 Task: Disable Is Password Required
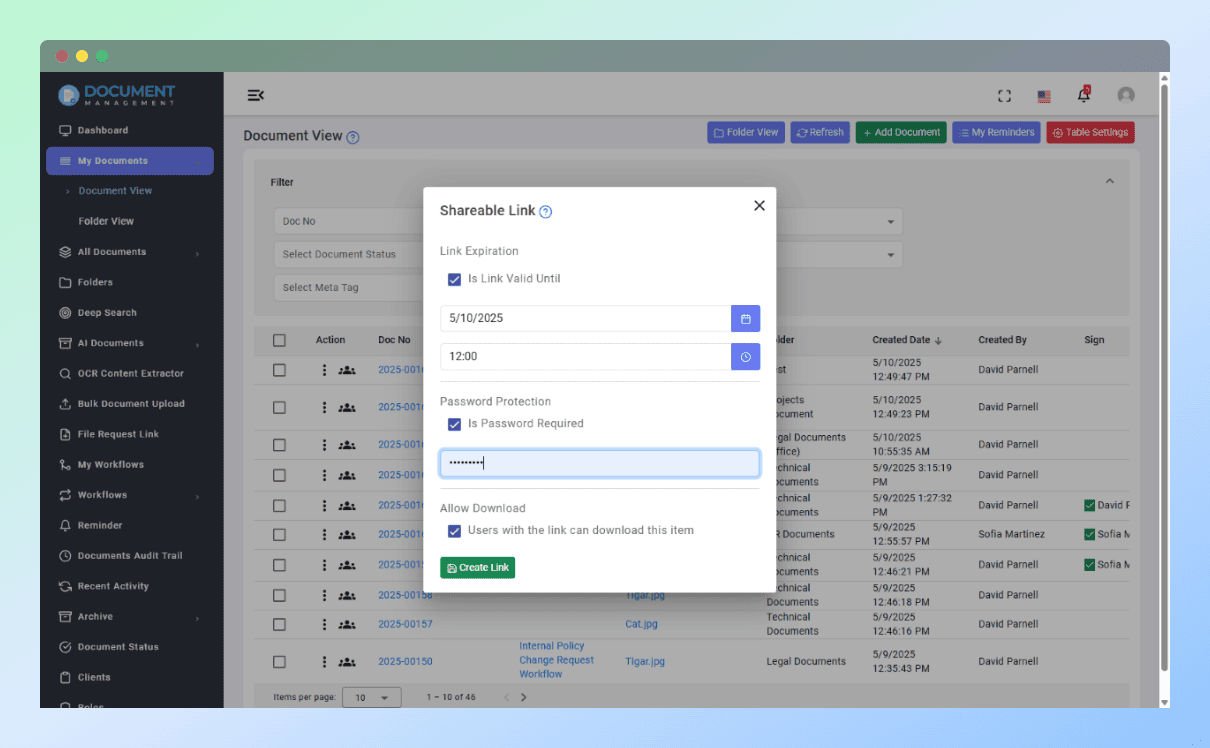click(x=455, y=424)
